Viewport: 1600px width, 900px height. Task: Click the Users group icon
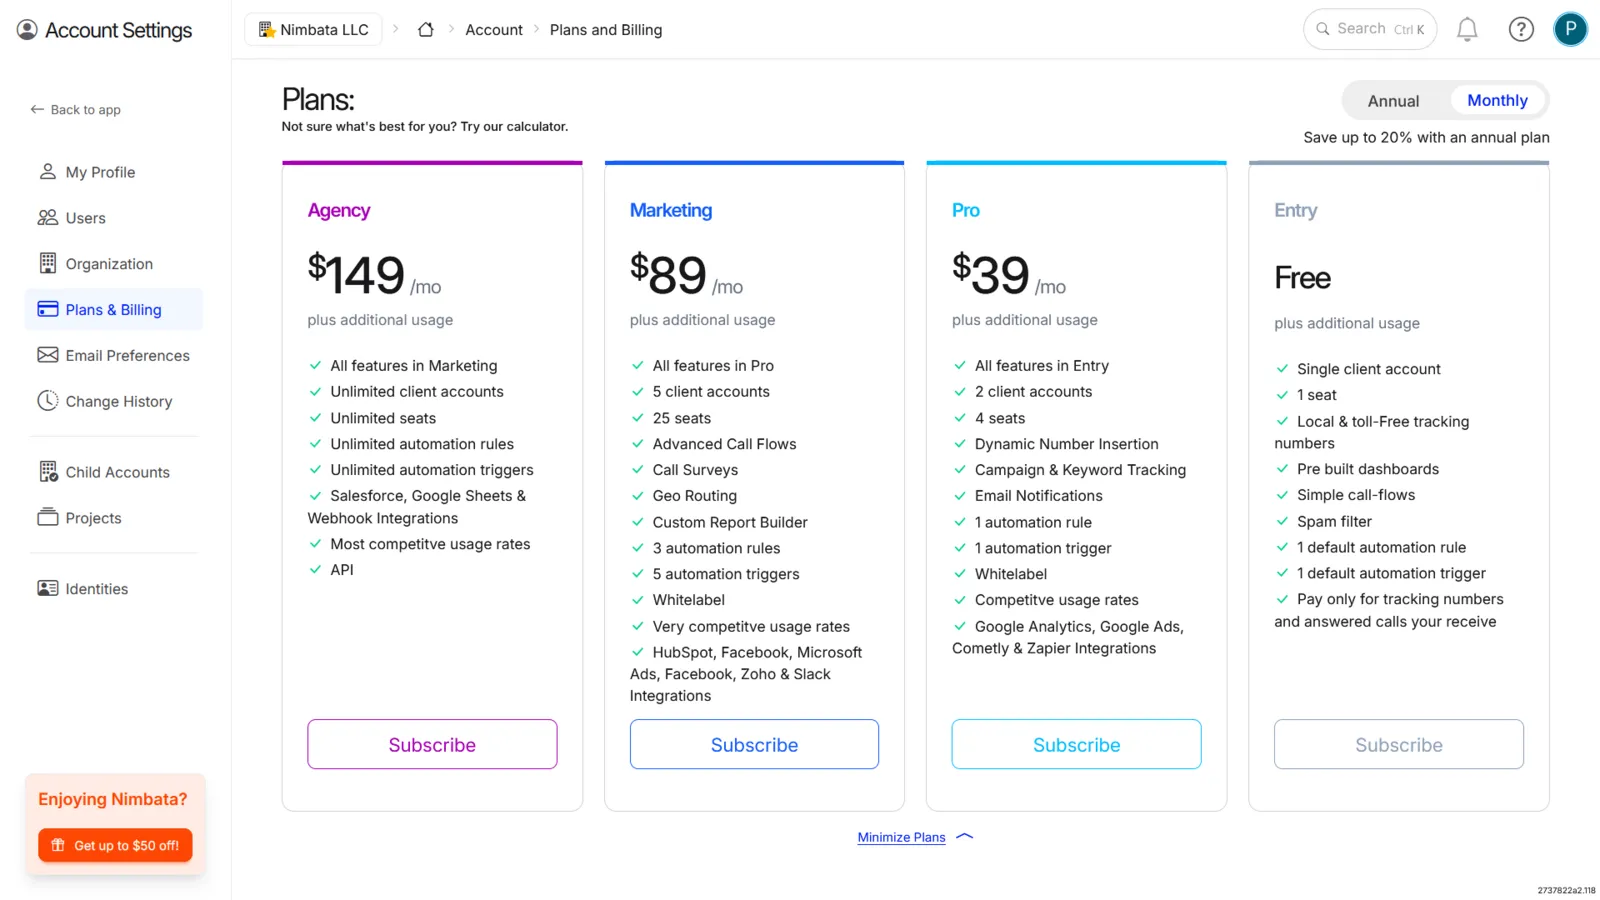pyautogui.click(x=47, y=218)
